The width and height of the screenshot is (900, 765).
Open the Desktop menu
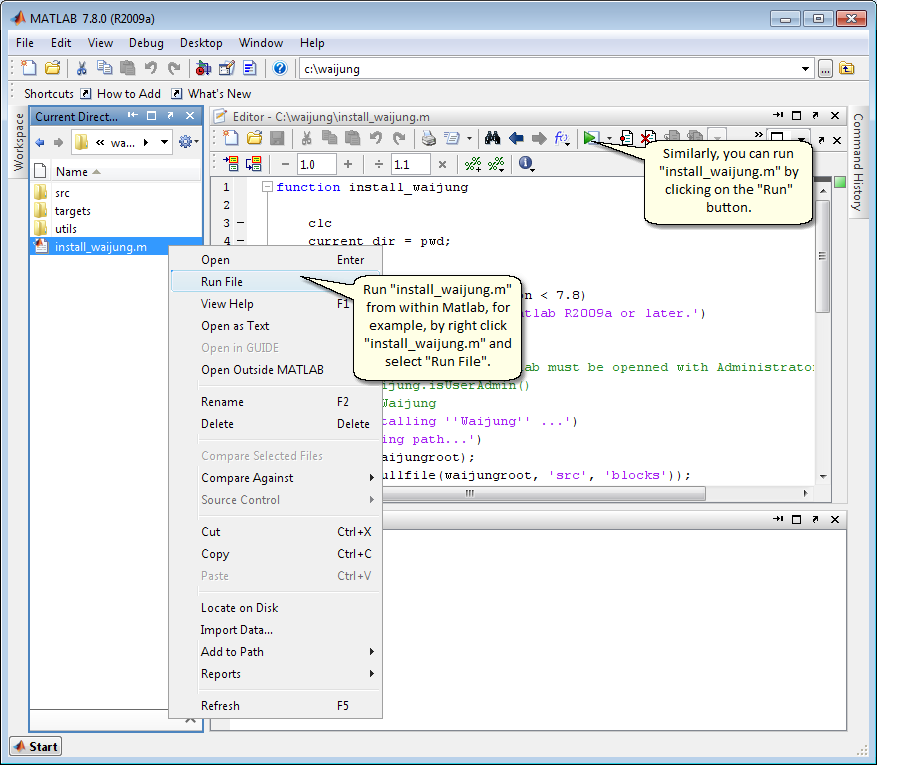pos(201,43)
